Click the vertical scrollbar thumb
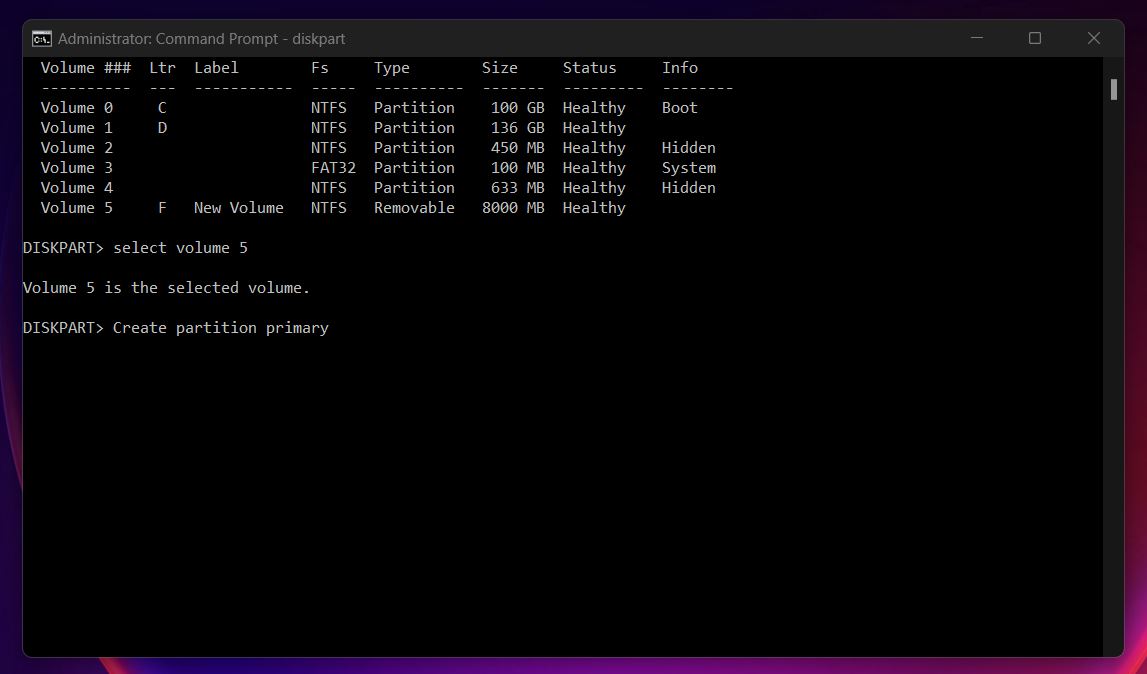1147x674 pixels. [x=1113, y=89]
